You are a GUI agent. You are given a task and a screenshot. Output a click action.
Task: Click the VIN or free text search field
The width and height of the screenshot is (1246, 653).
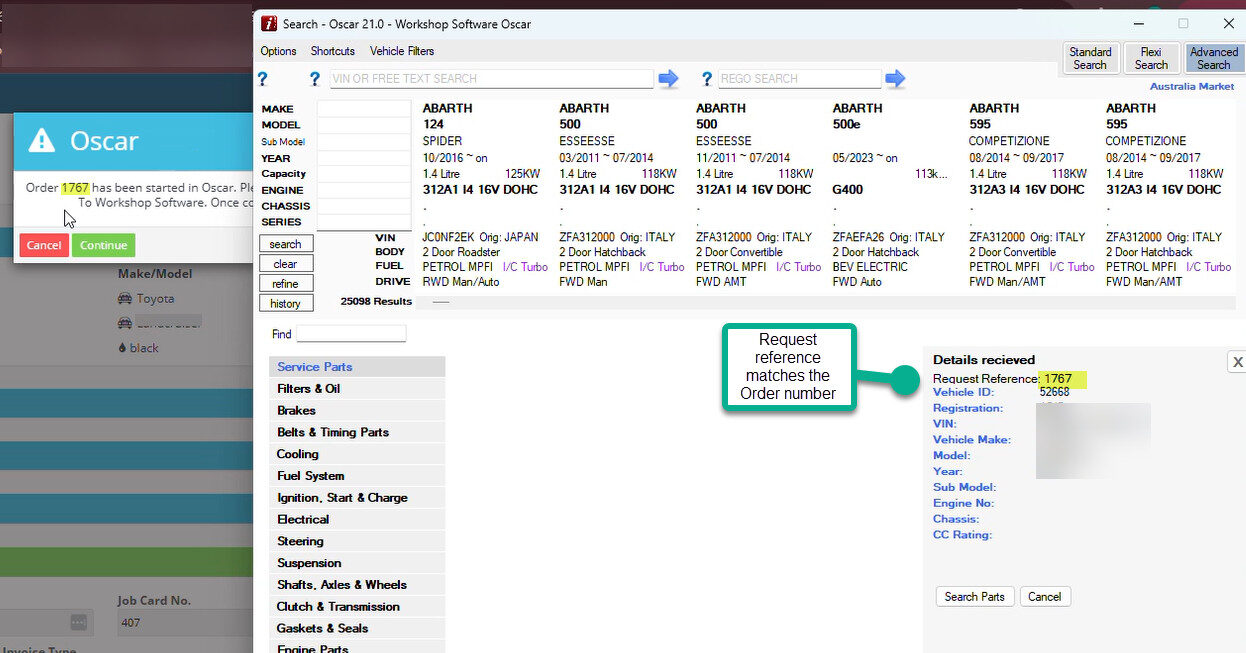(x=491, y=78)
